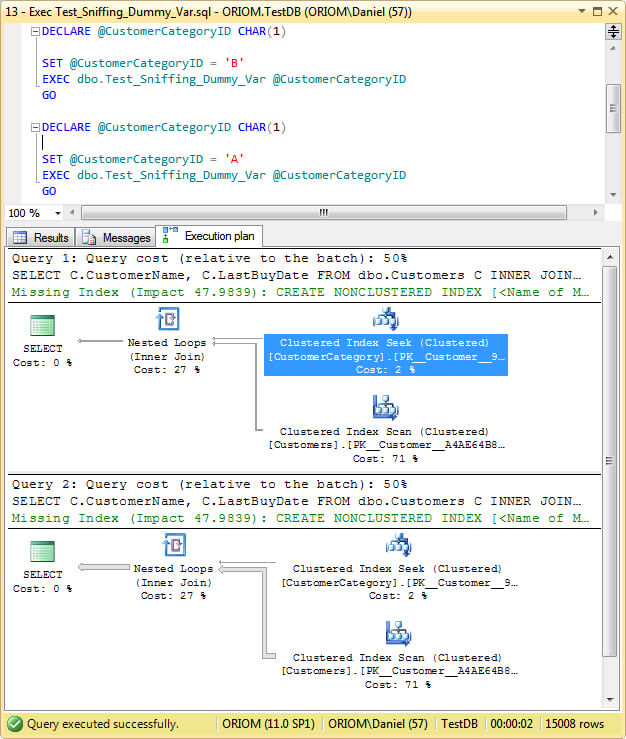Switch to the Messages tab

(116, 237)
